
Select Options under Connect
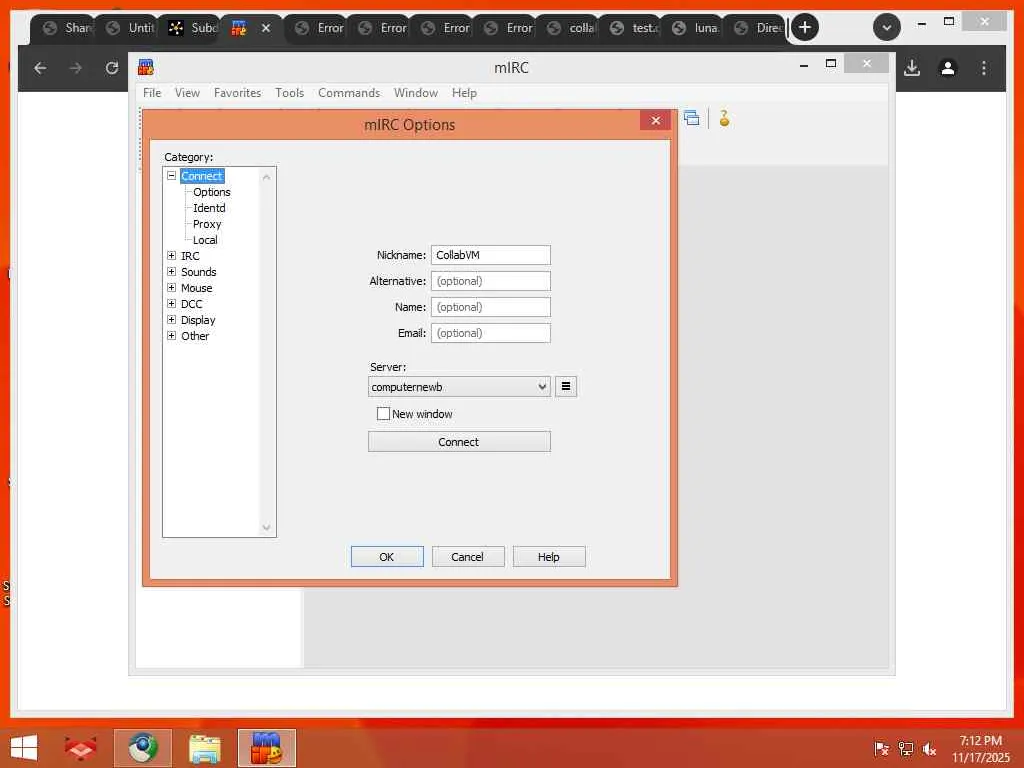tap(212, 192)
